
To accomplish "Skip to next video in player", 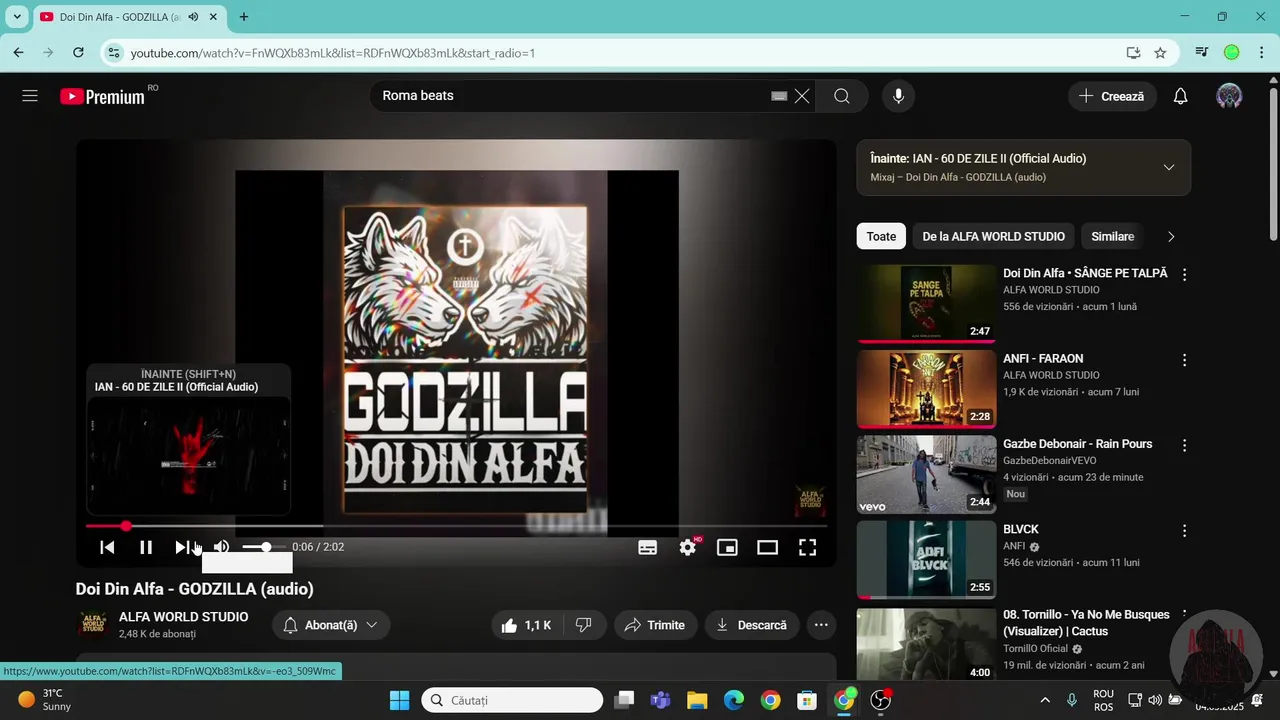I will (x=183, y=547).
